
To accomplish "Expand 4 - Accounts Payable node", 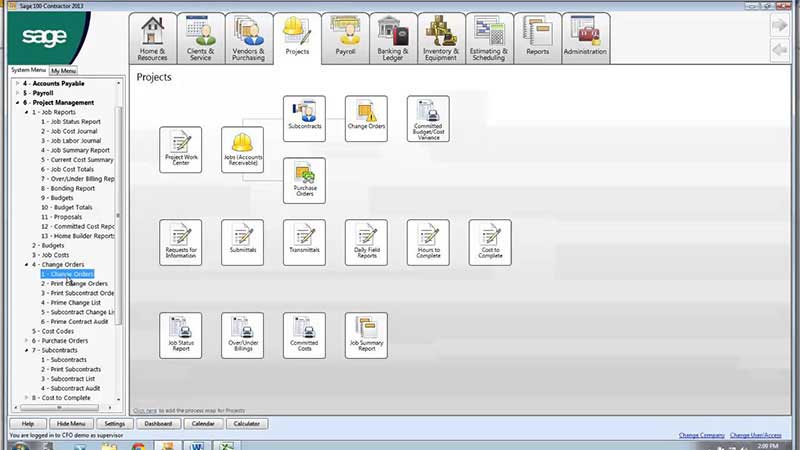I will point(18,83).
